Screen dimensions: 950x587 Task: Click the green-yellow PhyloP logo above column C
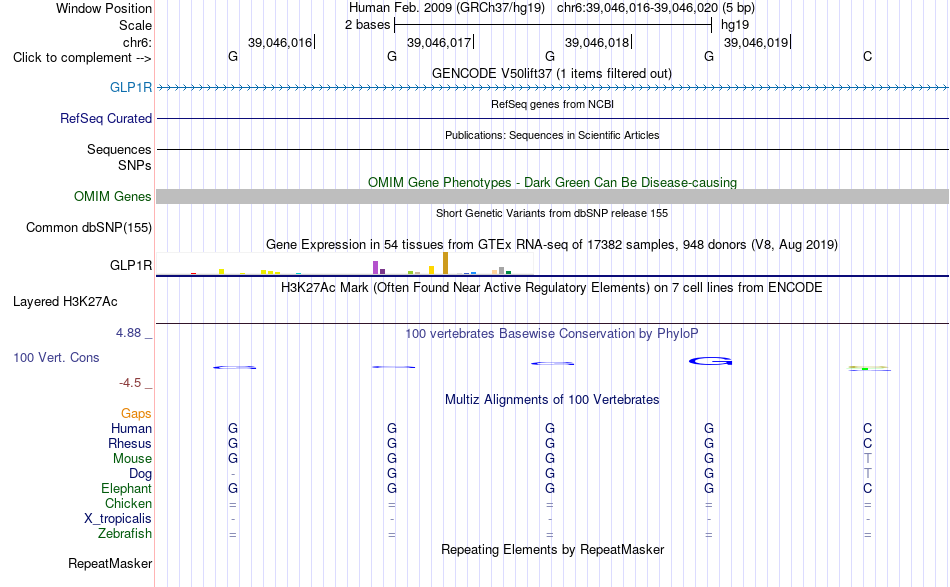coord(869,368)
